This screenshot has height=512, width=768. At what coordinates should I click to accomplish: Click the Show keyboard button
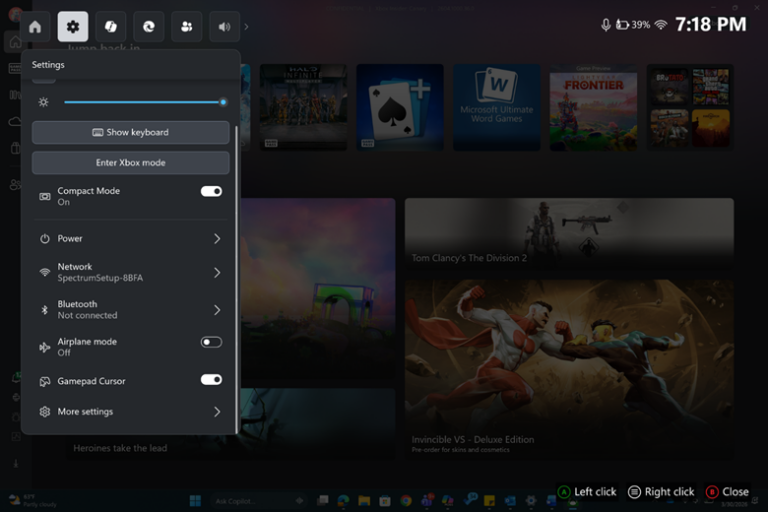(x=130, y=132)
